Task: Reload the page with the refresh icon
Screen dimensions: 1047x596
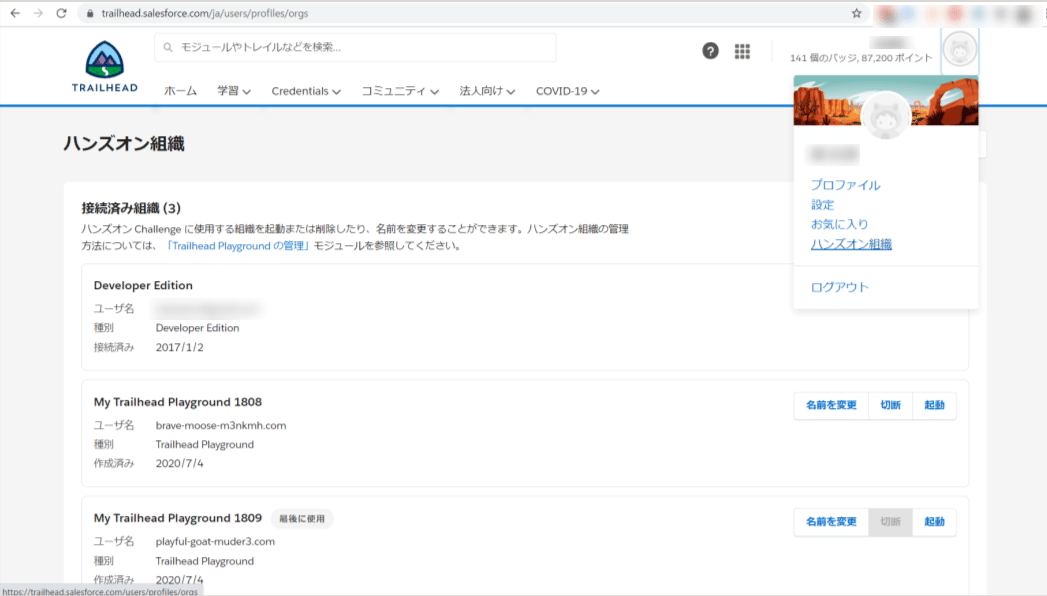Action: 63,14
